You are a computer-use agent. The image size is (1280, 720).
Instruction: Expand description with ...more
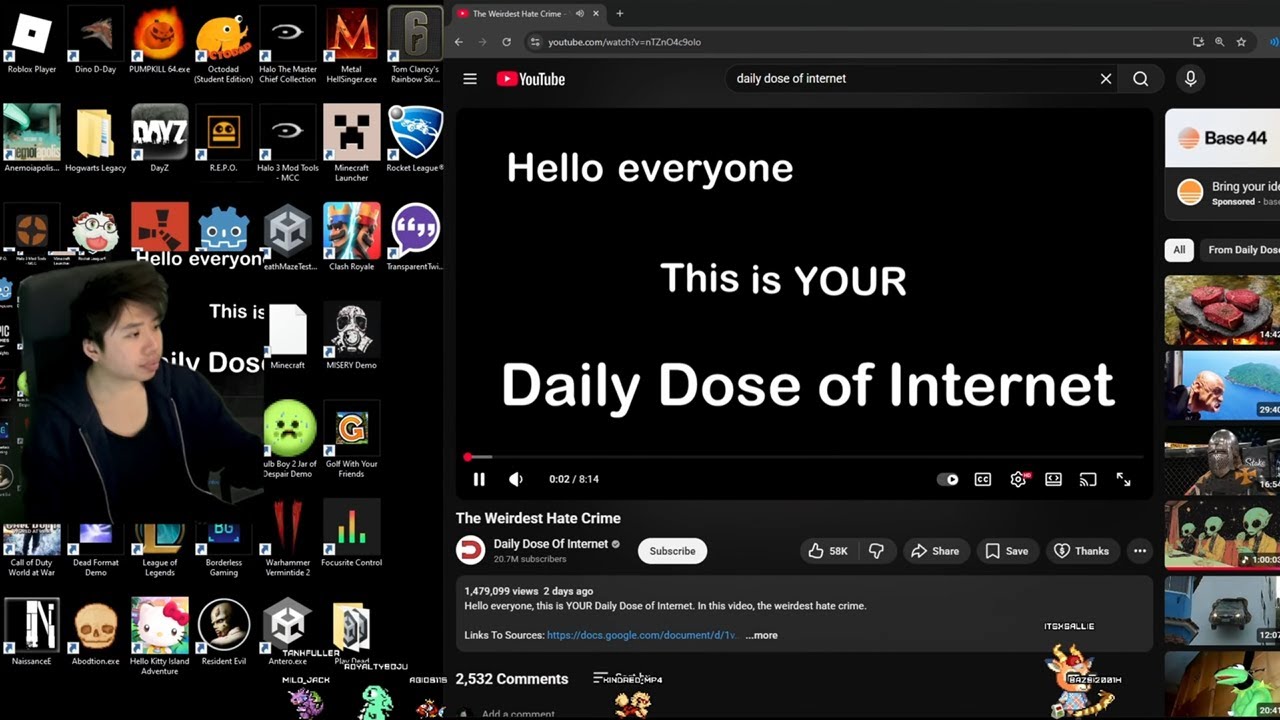click(x=761, y=635)
